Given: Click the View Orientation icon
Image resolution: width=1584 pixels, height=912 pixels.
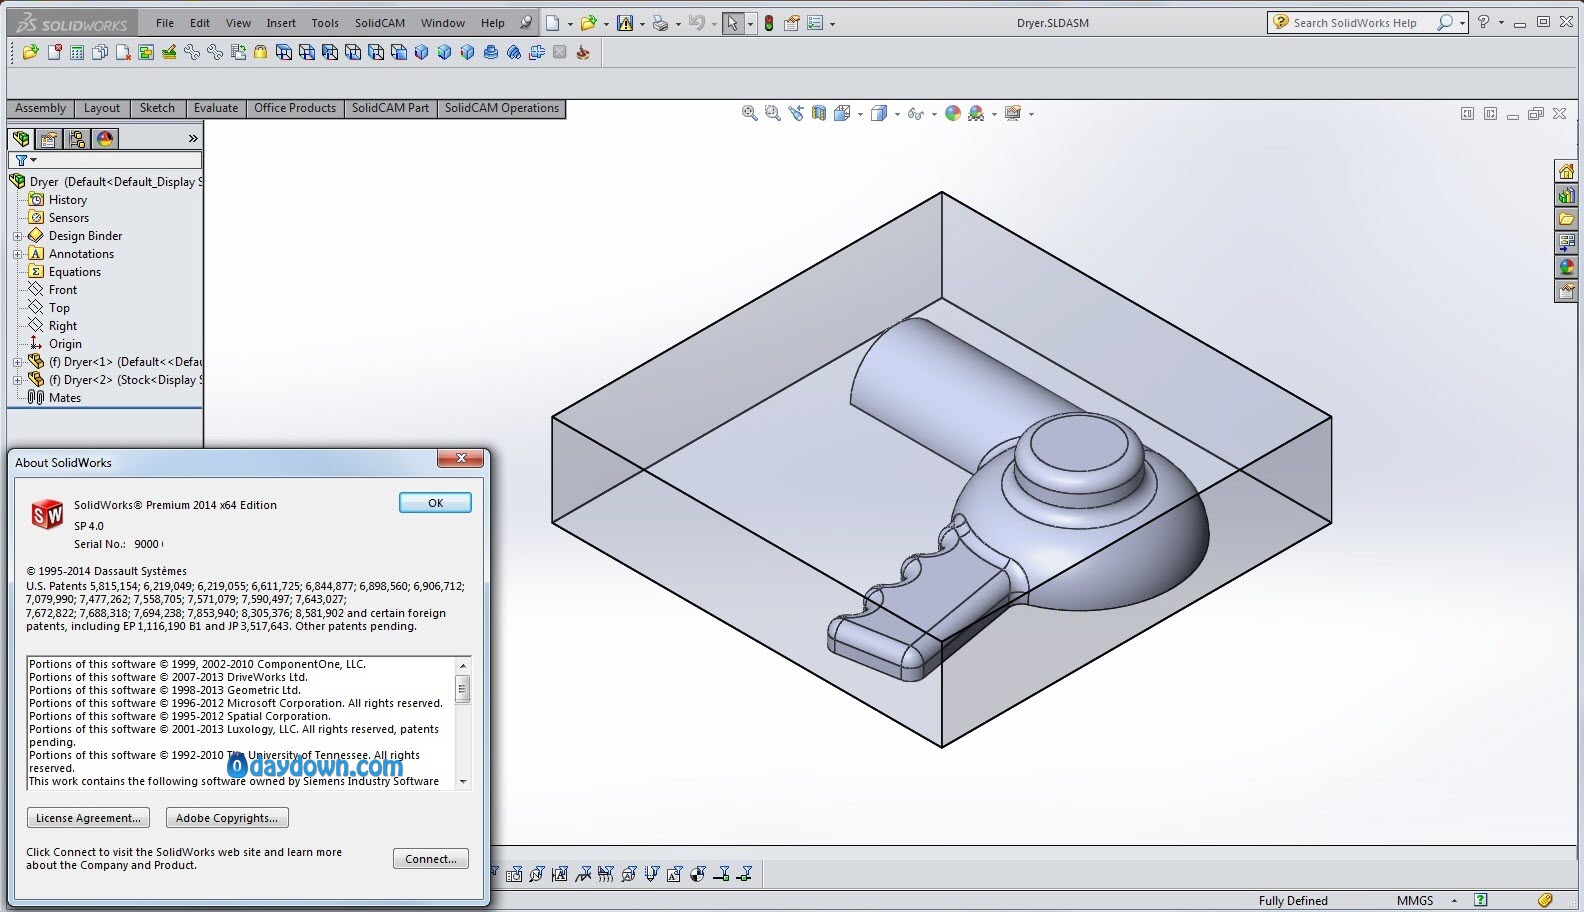Looking at the screenshot, I should pyautogui.click(x=842, y=113).
